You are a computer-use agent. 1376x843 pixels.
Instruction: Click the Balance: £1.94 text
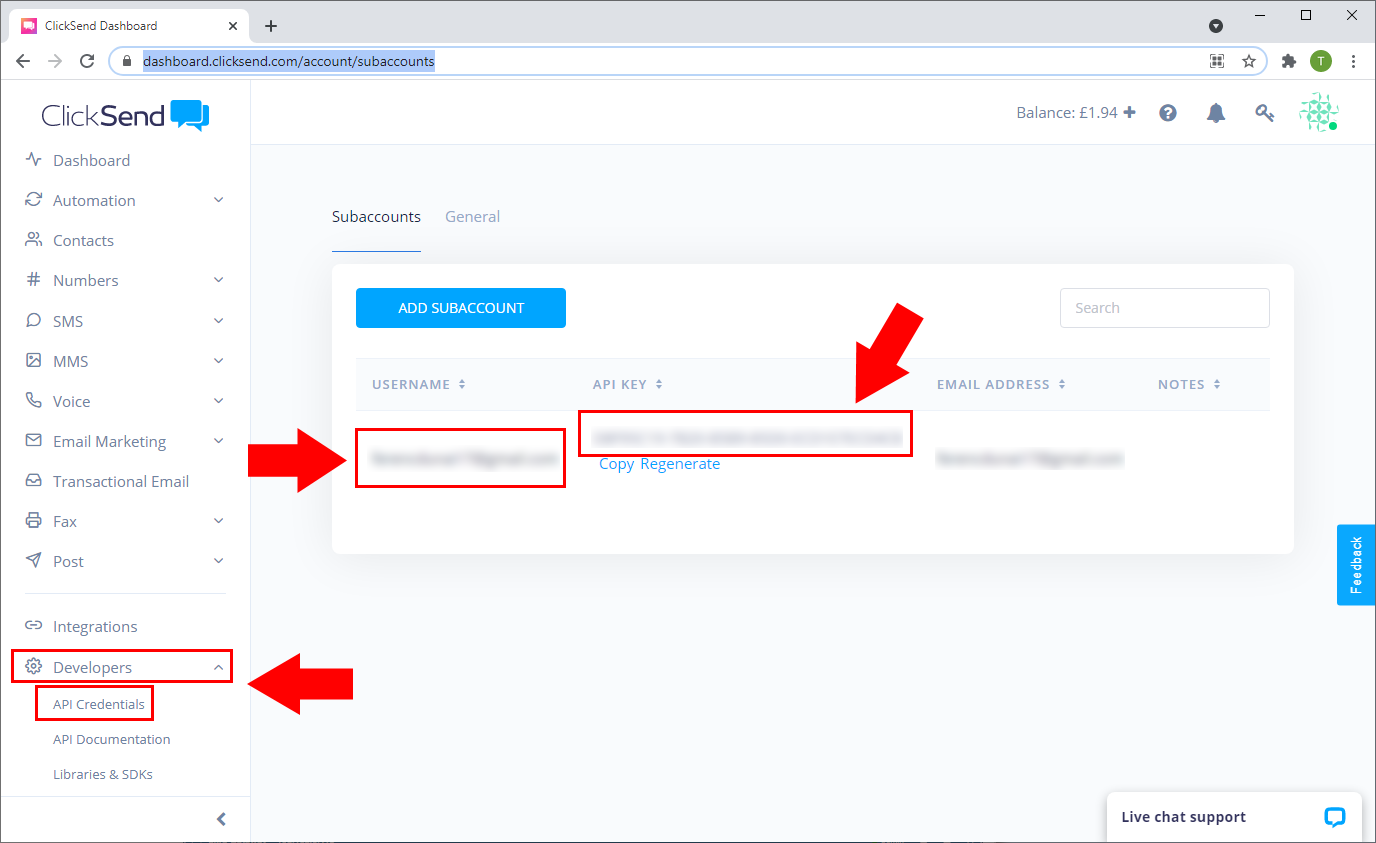pyautogui.click(x=1067, y=113)
